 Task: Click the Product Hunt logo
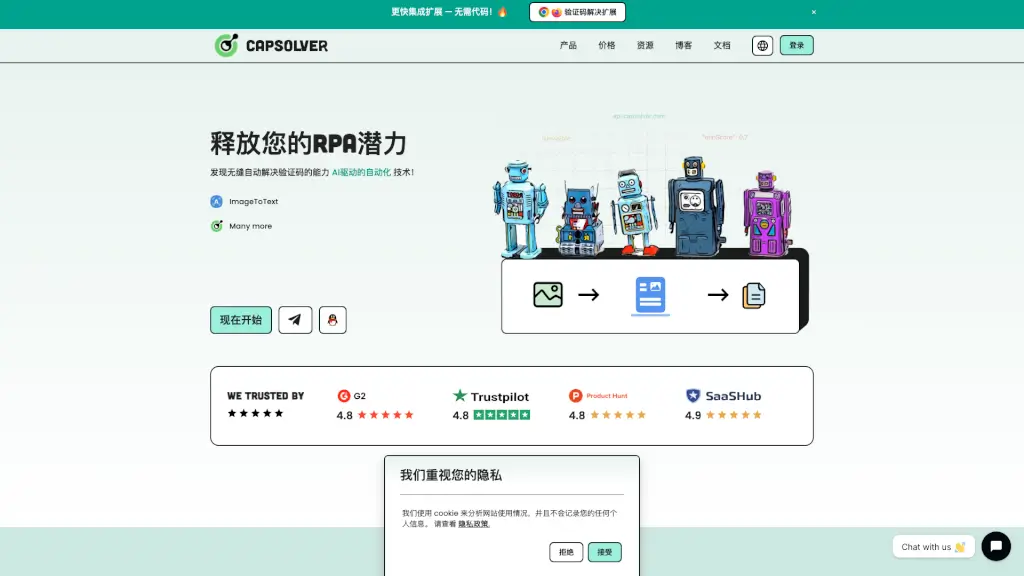[x=598, y=396]
